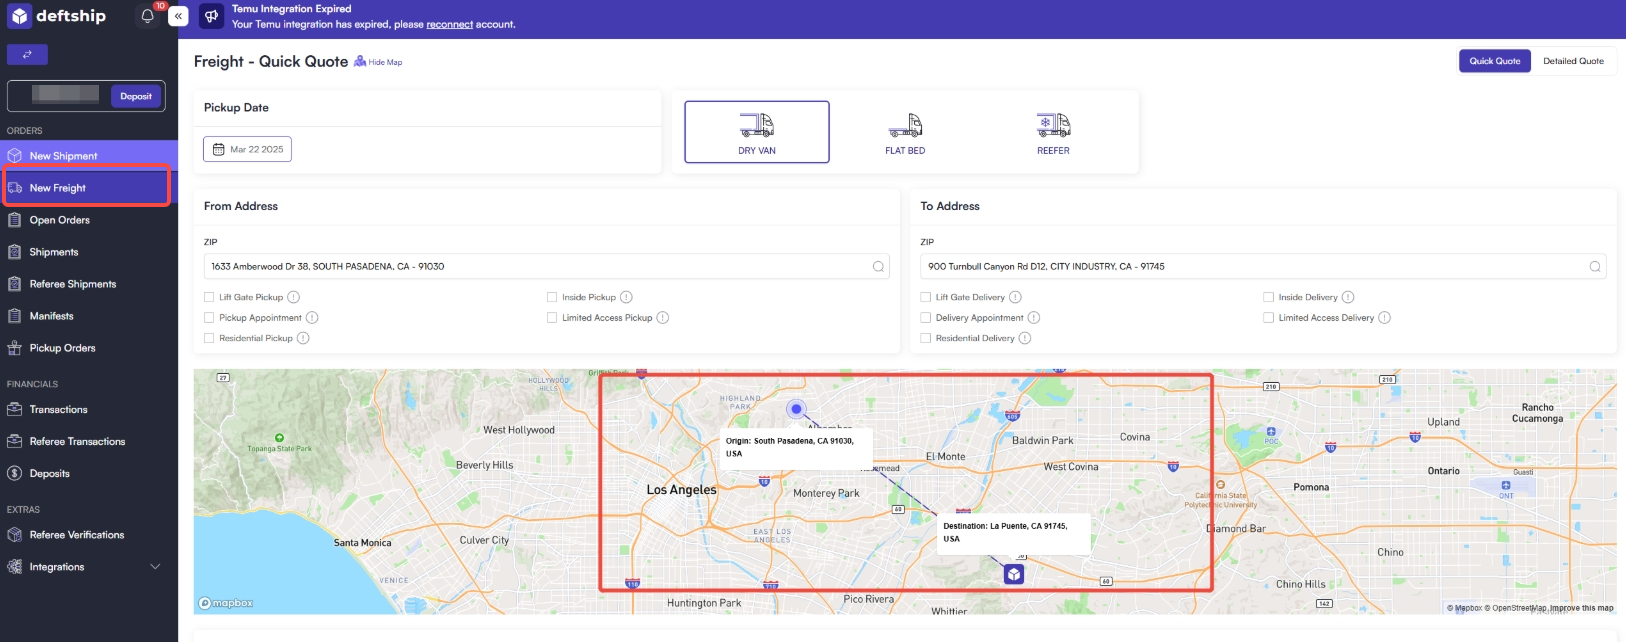
Task: Check Limited Access Delivery
Action: [x=1268, y=318]
